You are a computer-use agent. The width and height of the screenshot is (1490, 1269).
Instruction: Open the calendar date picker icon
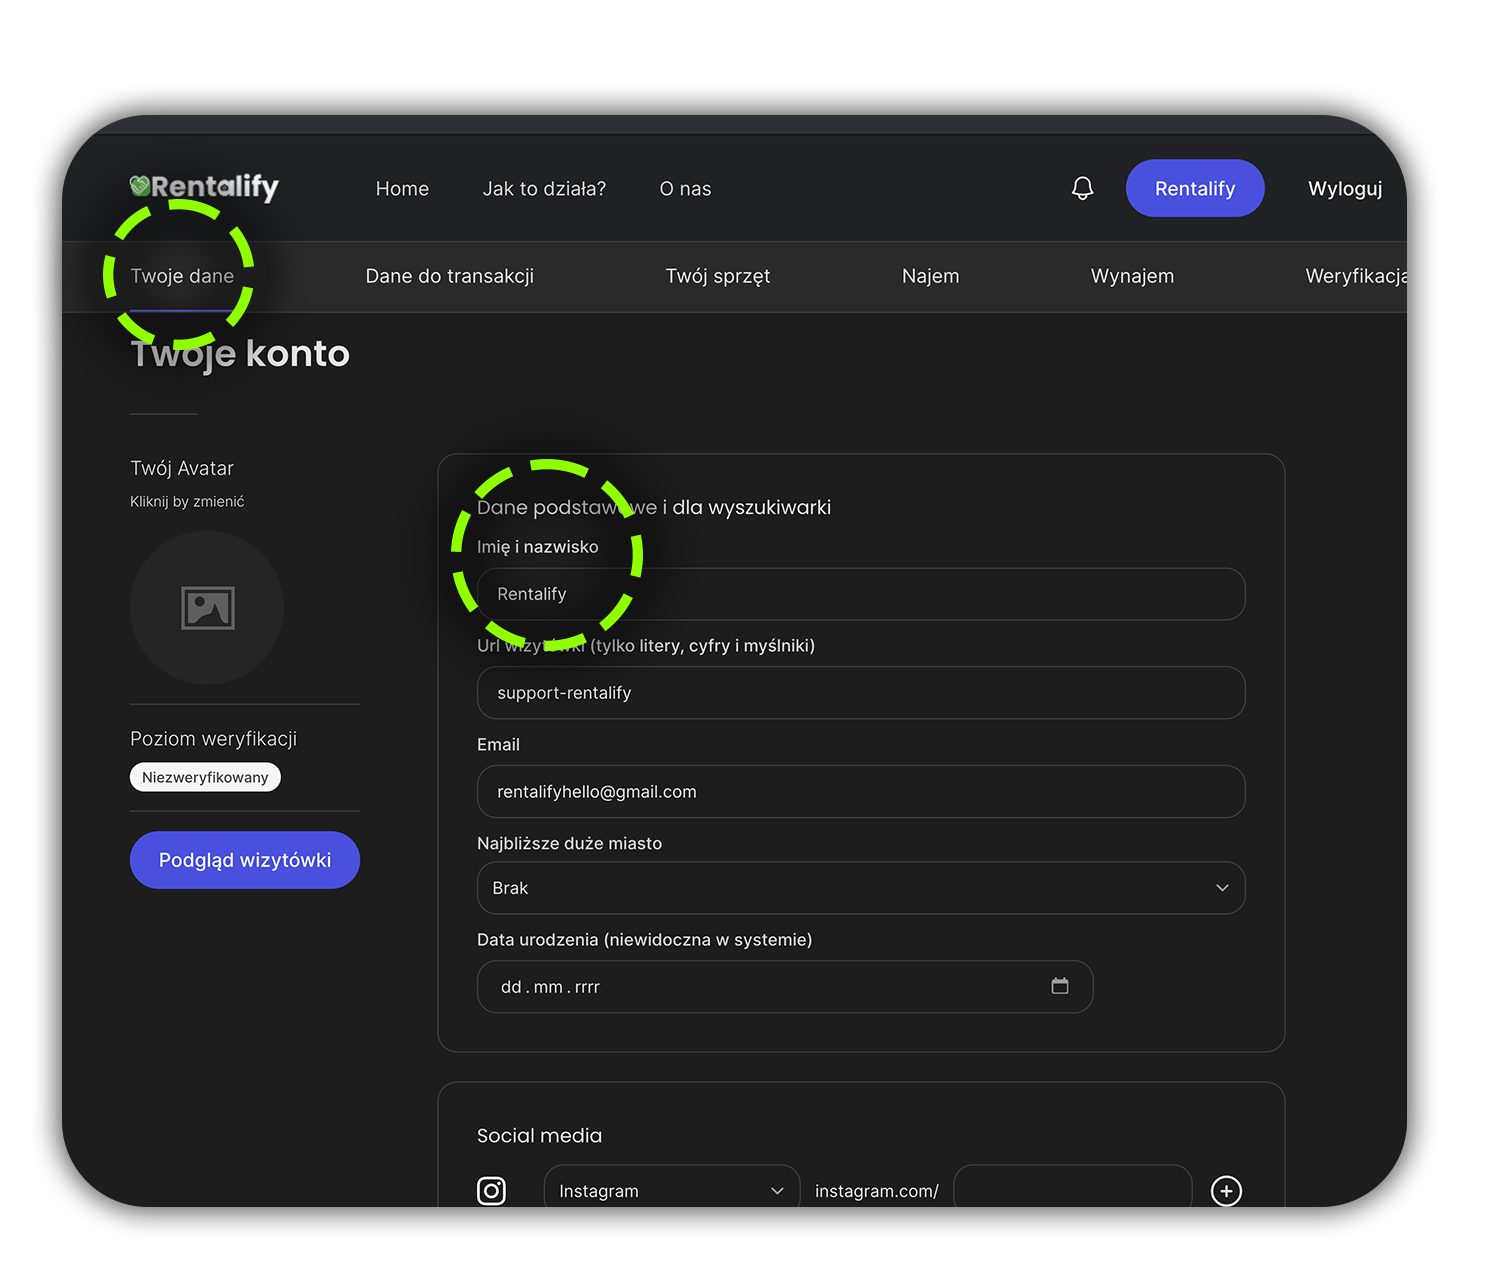pos(1059,986)
